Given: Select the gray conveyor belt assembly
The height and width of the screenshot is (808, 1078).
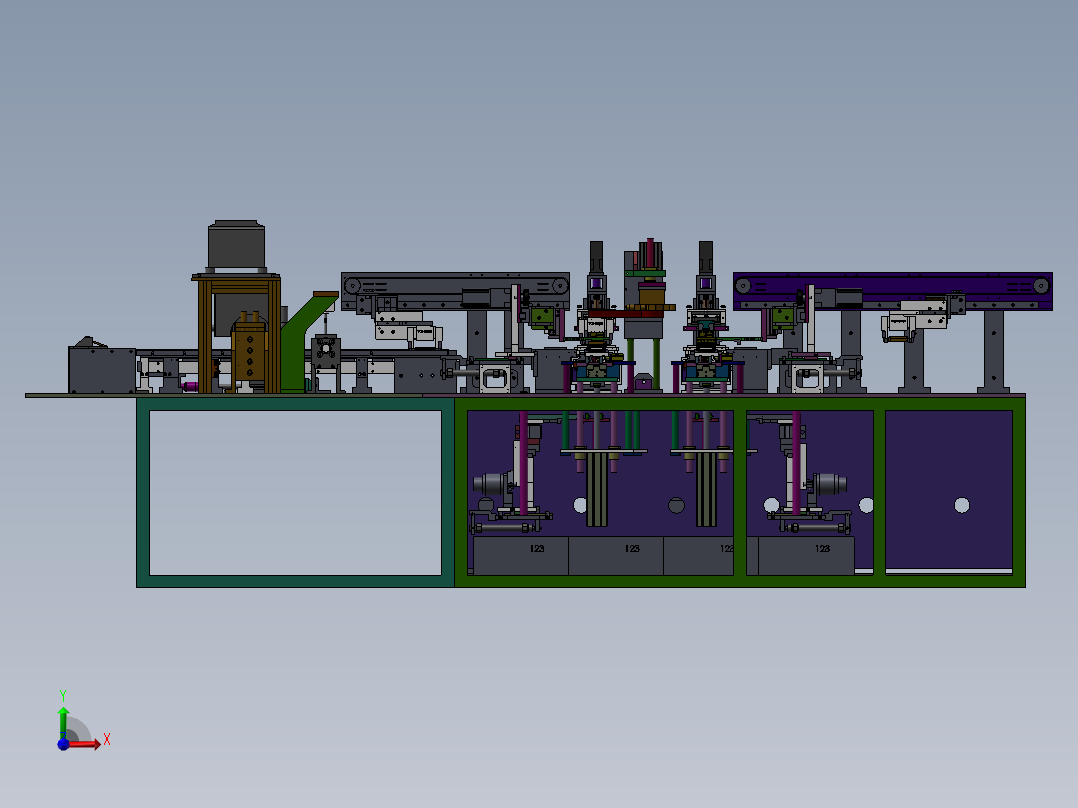Looking at the screenshot, I should (x=455, y=292).
